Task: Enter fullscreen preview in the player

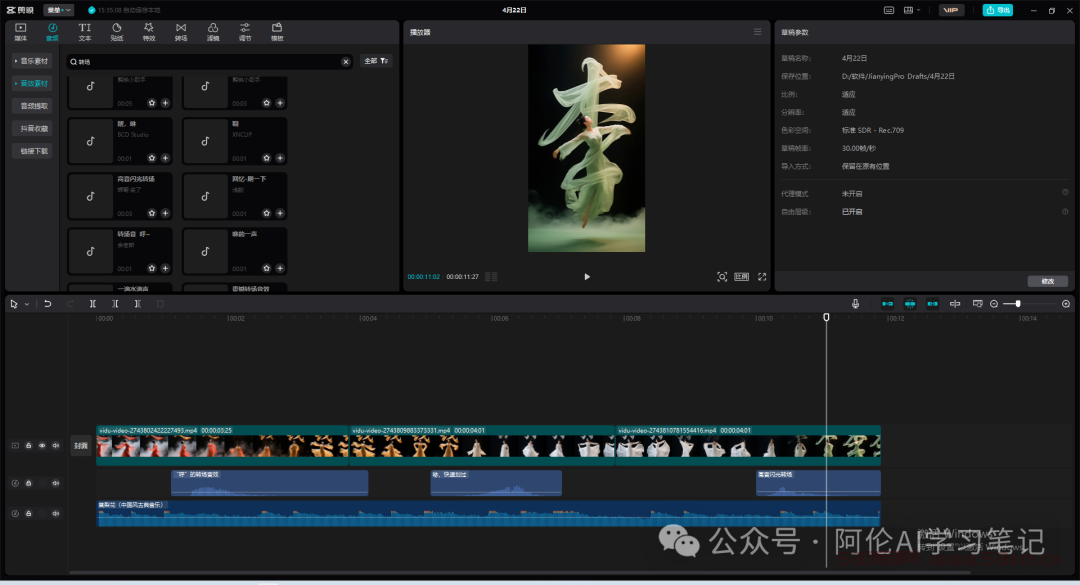Action: point(762,277)
